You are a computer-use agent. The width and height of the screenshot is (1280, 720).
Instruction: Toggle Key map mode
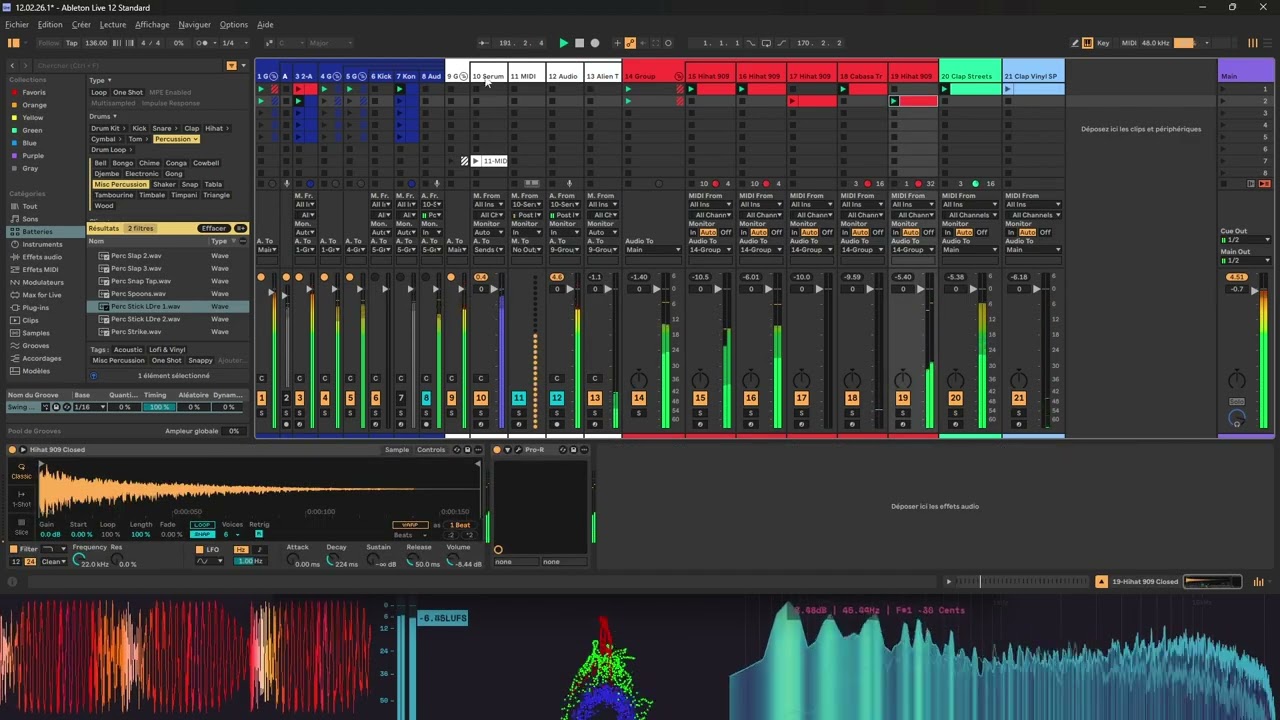(x=1103, y=43)
